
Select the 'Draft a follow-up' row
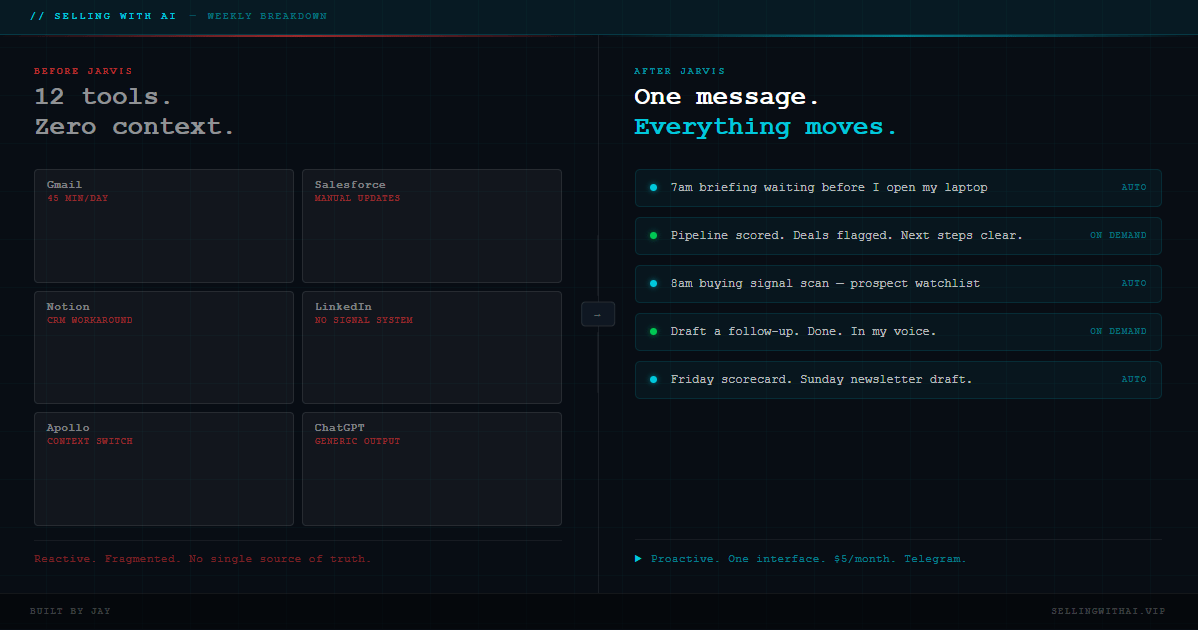[x=898, y=332]
